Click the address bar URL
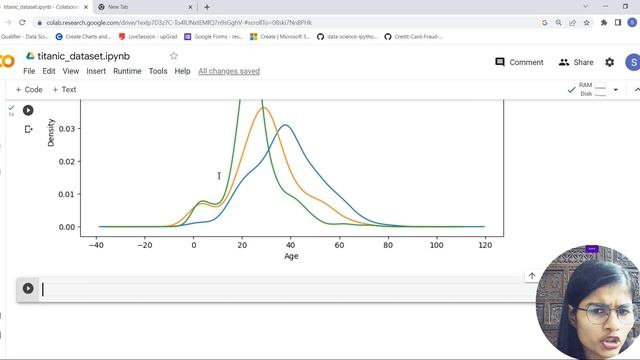 179,23
